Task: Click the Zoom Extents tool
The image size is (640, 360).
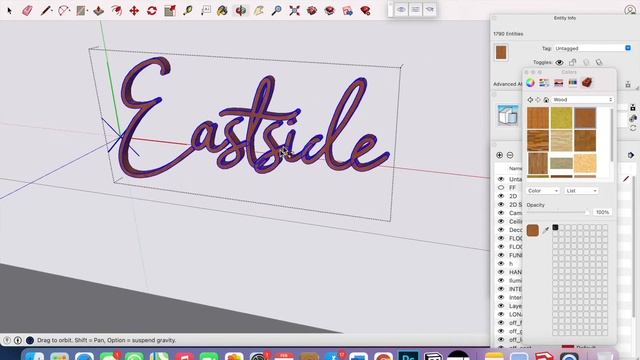Action: click(294, 11)
